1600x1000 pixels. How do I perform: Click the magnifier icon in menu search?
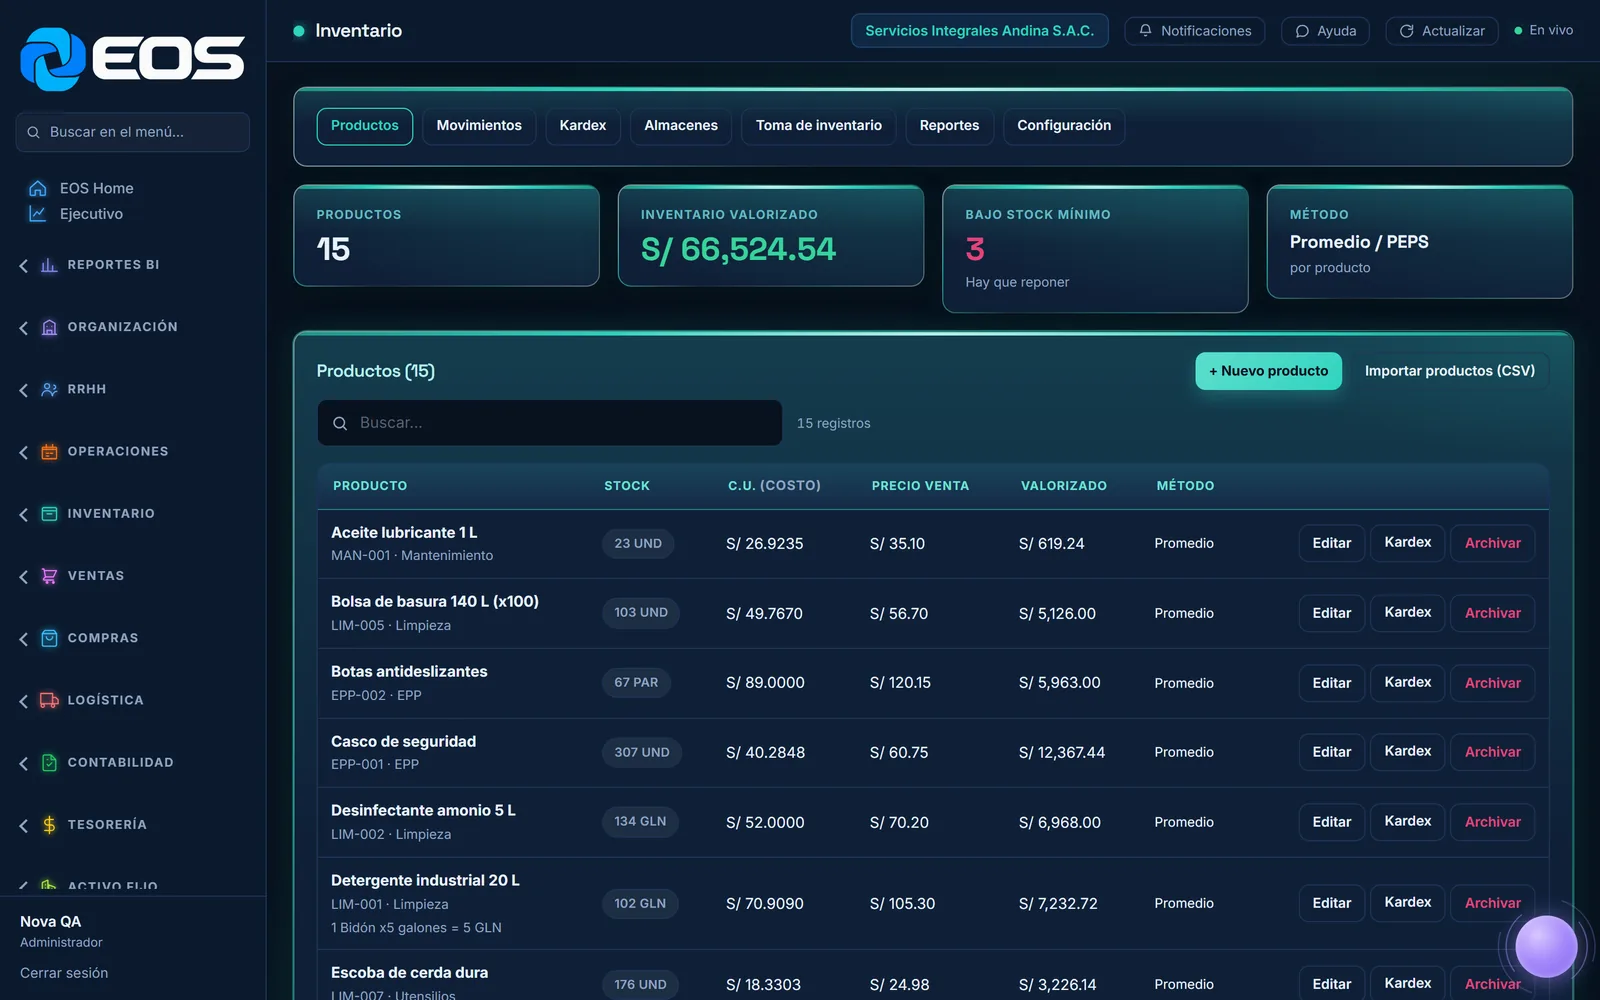click(33, 132)
